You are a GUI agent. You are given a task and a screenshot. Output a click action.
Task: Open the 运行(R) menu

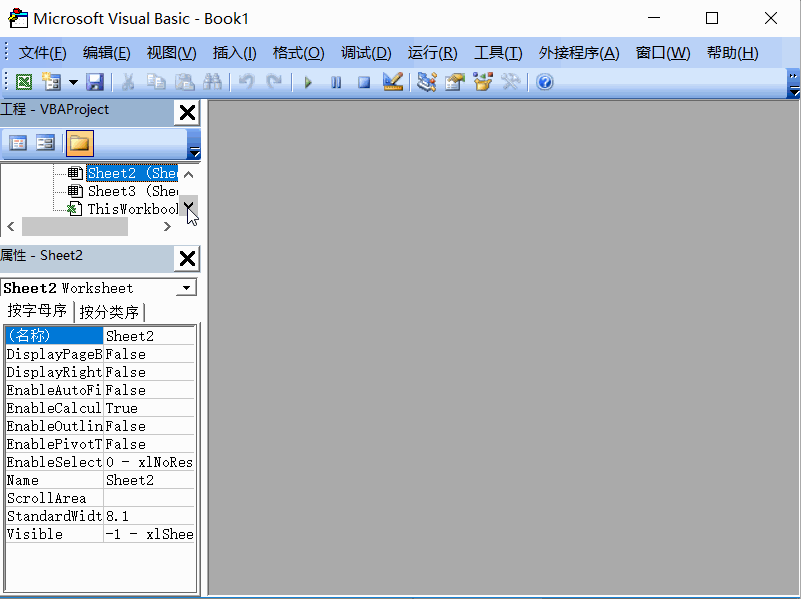click(432, 53)
